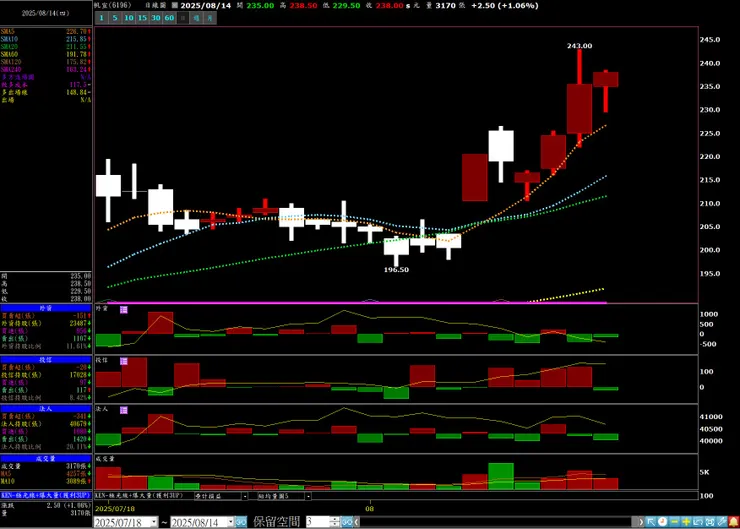
Task: Click the closing price 238.00 in header
Action: [x=389, y=6]
